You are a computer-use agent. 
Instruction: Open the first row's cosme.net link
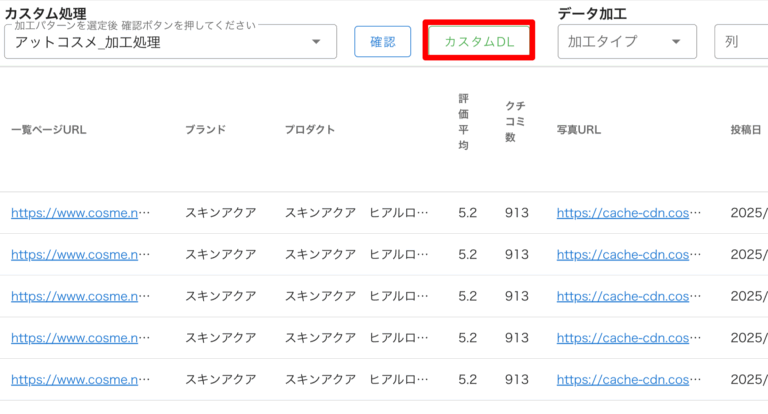coord(80,213)
